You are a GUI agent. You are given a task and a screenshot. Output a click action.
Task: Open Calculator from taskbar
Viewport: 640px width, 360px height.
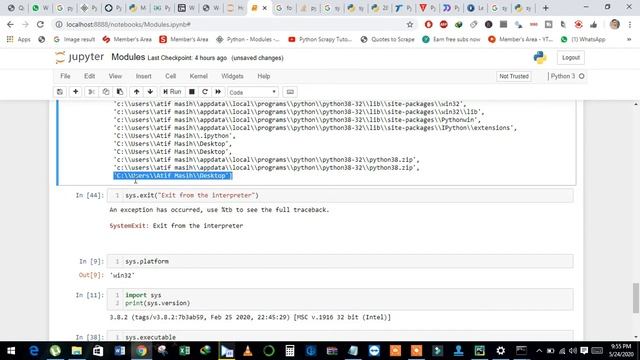click(290, 351)
